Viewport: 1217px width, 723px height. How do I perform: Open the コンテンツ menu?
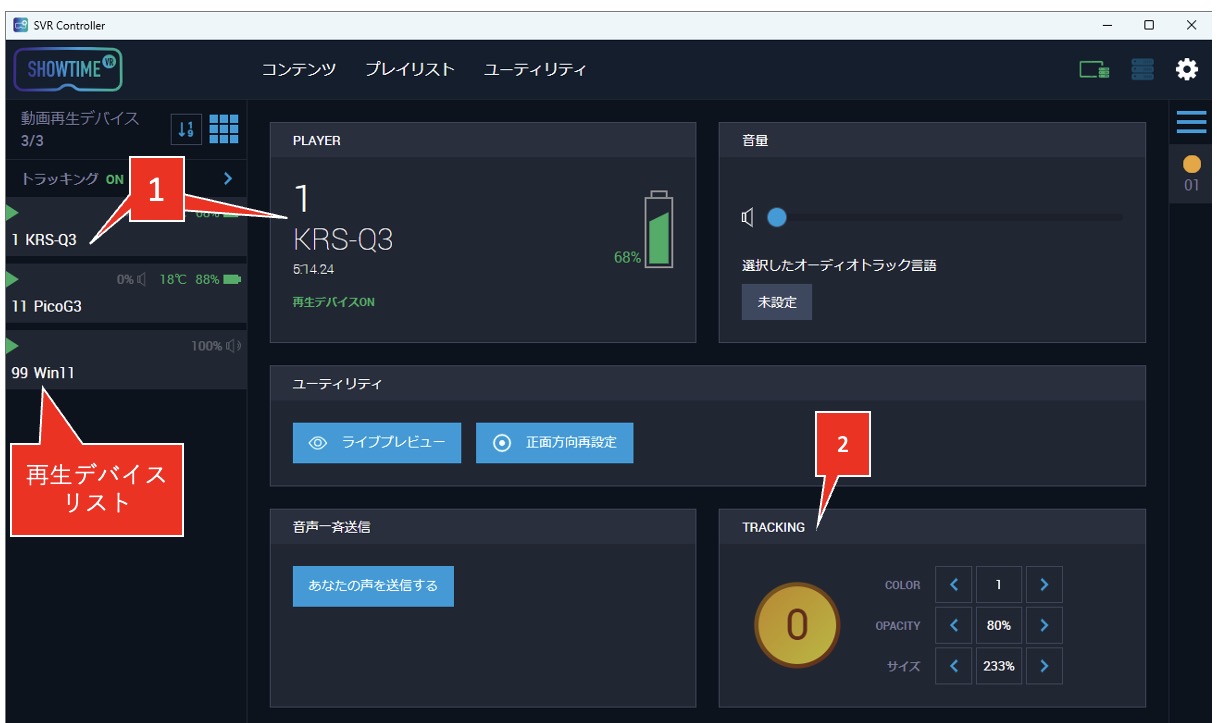[x=298, y=70]
